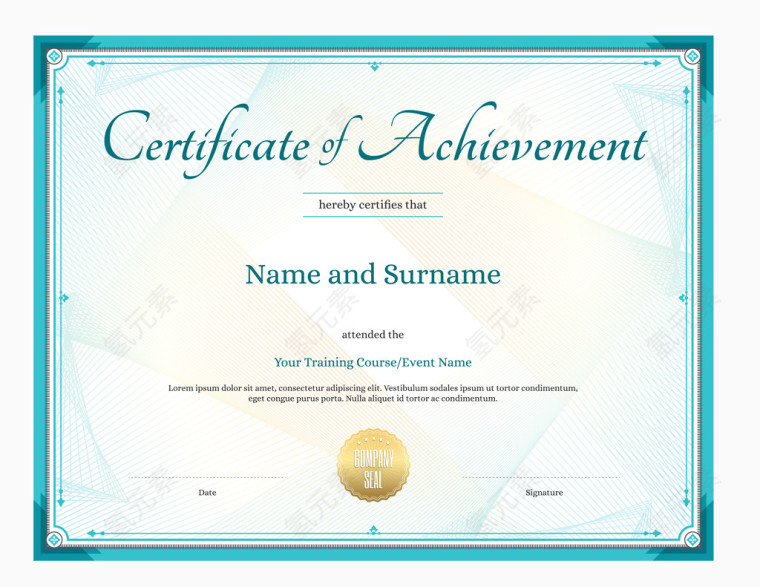This screenshot has height=587, width=760.
Task: Click the right middle border ornament
Action: 683,298
